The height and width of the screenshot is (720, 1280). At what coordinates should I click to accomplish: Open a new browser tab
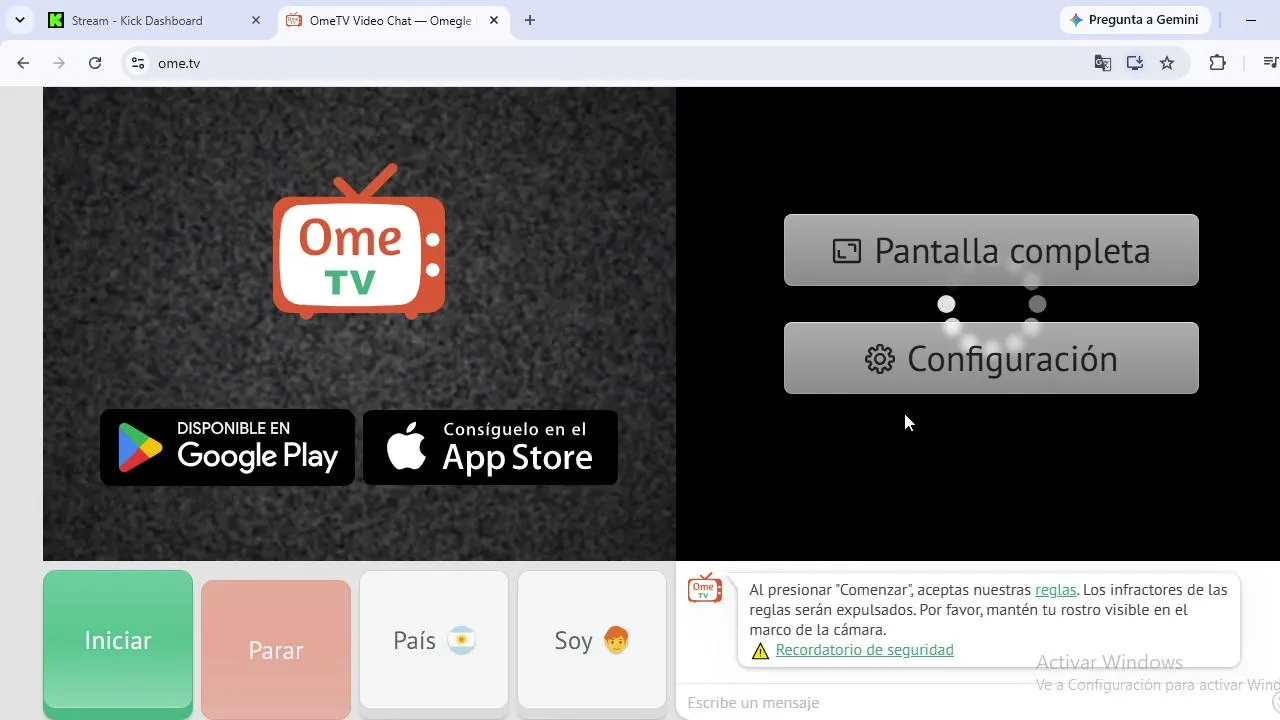click(530, 20)
